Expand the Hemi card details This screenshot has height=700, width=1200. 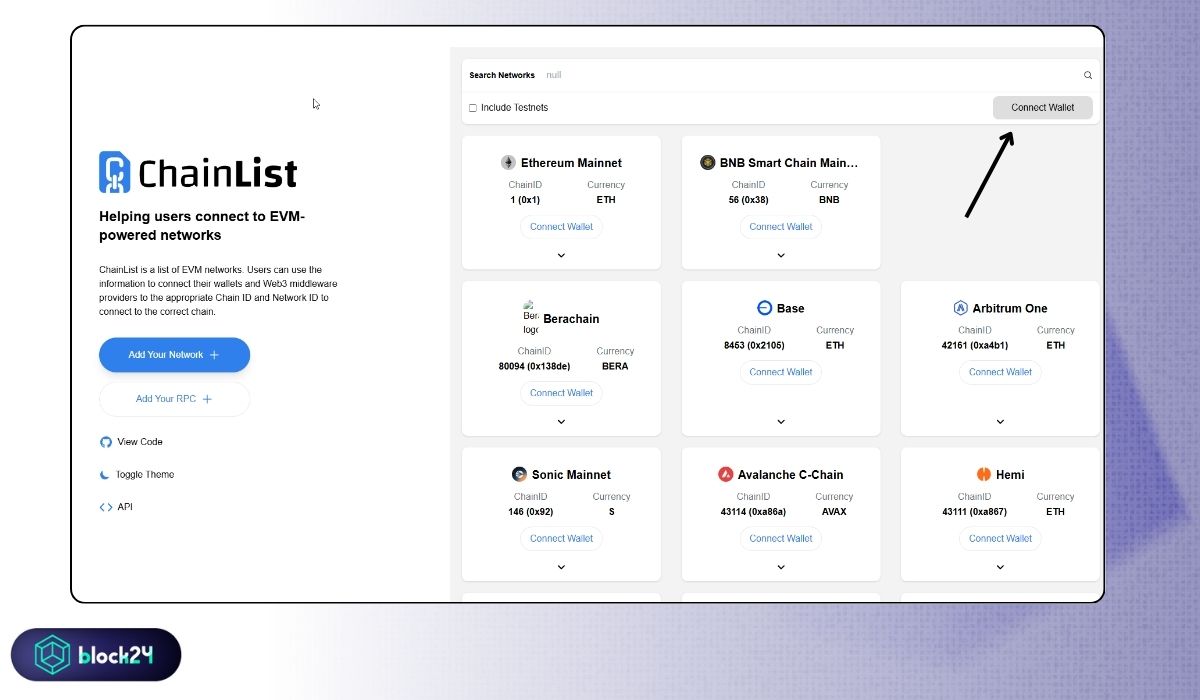click(1000, 567)
